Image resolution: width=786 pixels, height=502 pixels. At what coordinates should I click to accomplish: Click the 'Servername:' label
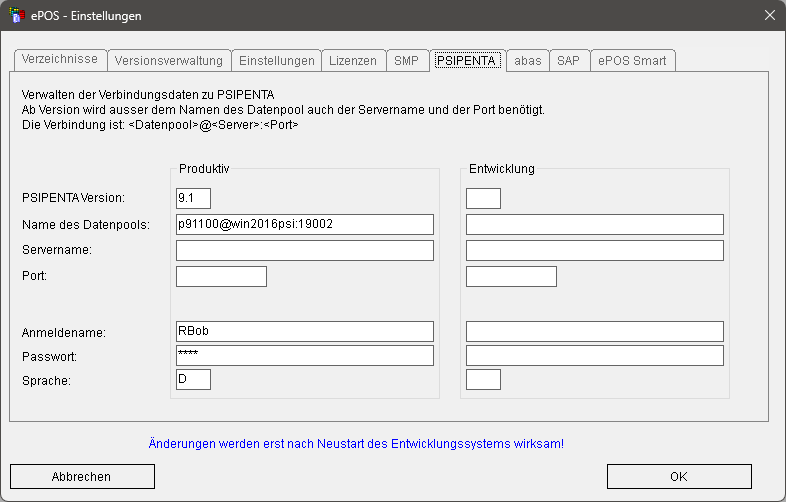(x=57, y=250)
